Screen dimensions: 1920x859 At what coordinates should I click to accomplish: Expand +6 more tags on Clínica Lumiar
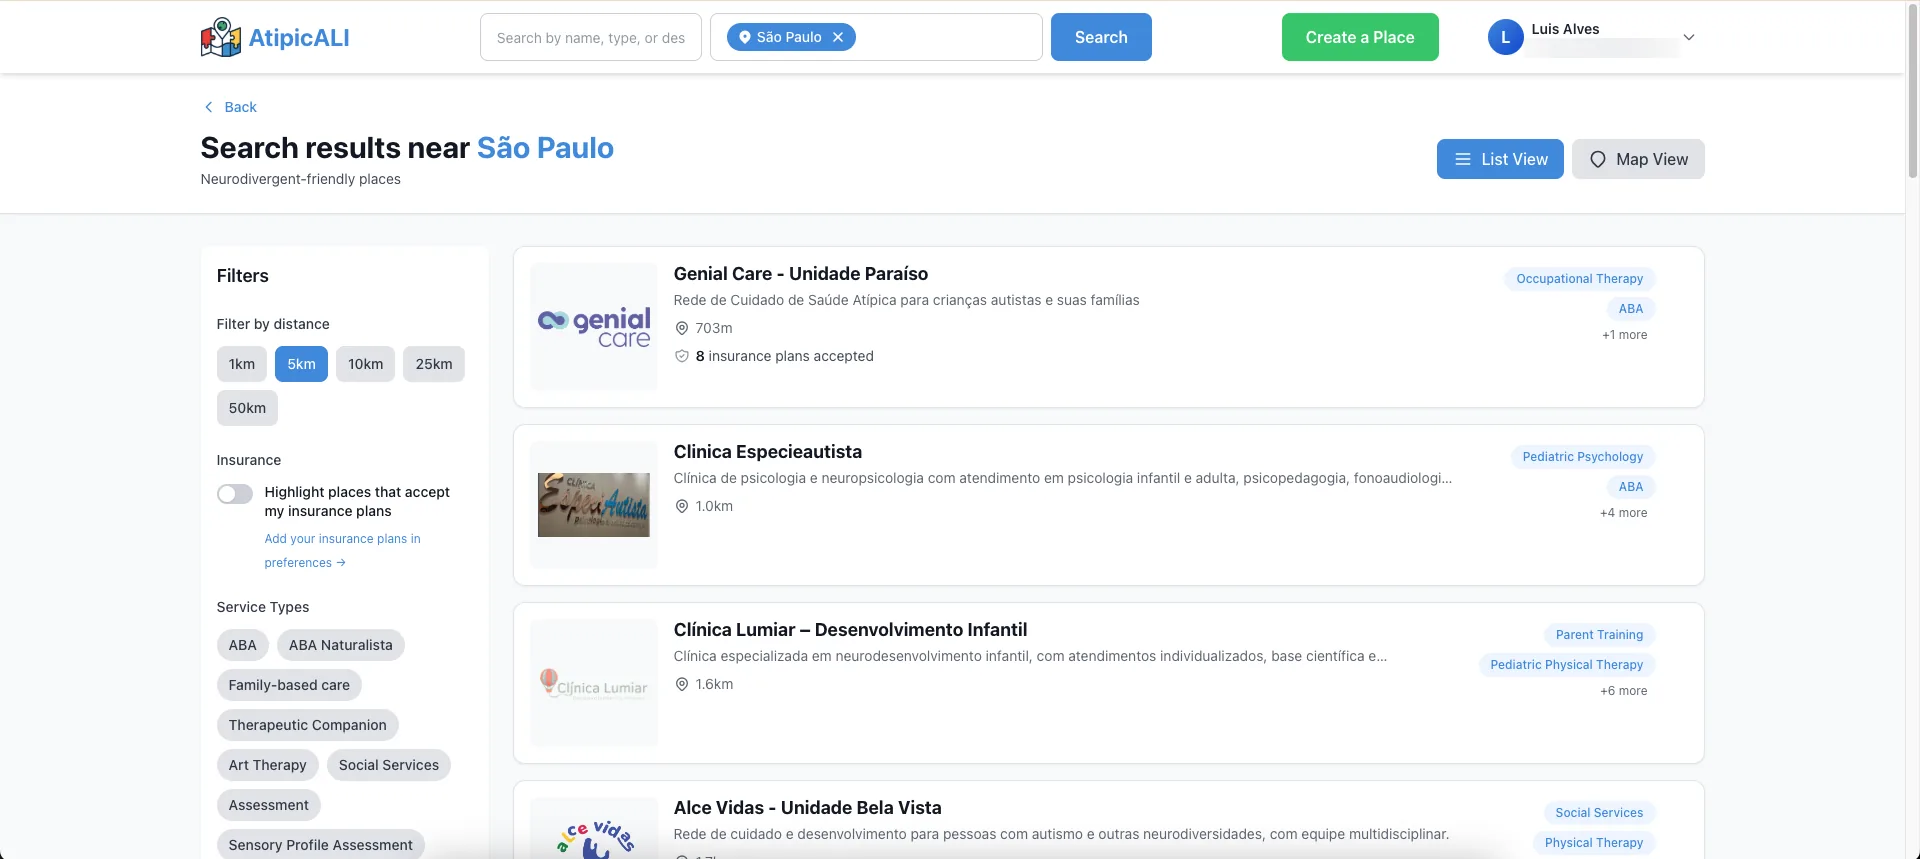pyautogui.click(x=1624, y=691)
